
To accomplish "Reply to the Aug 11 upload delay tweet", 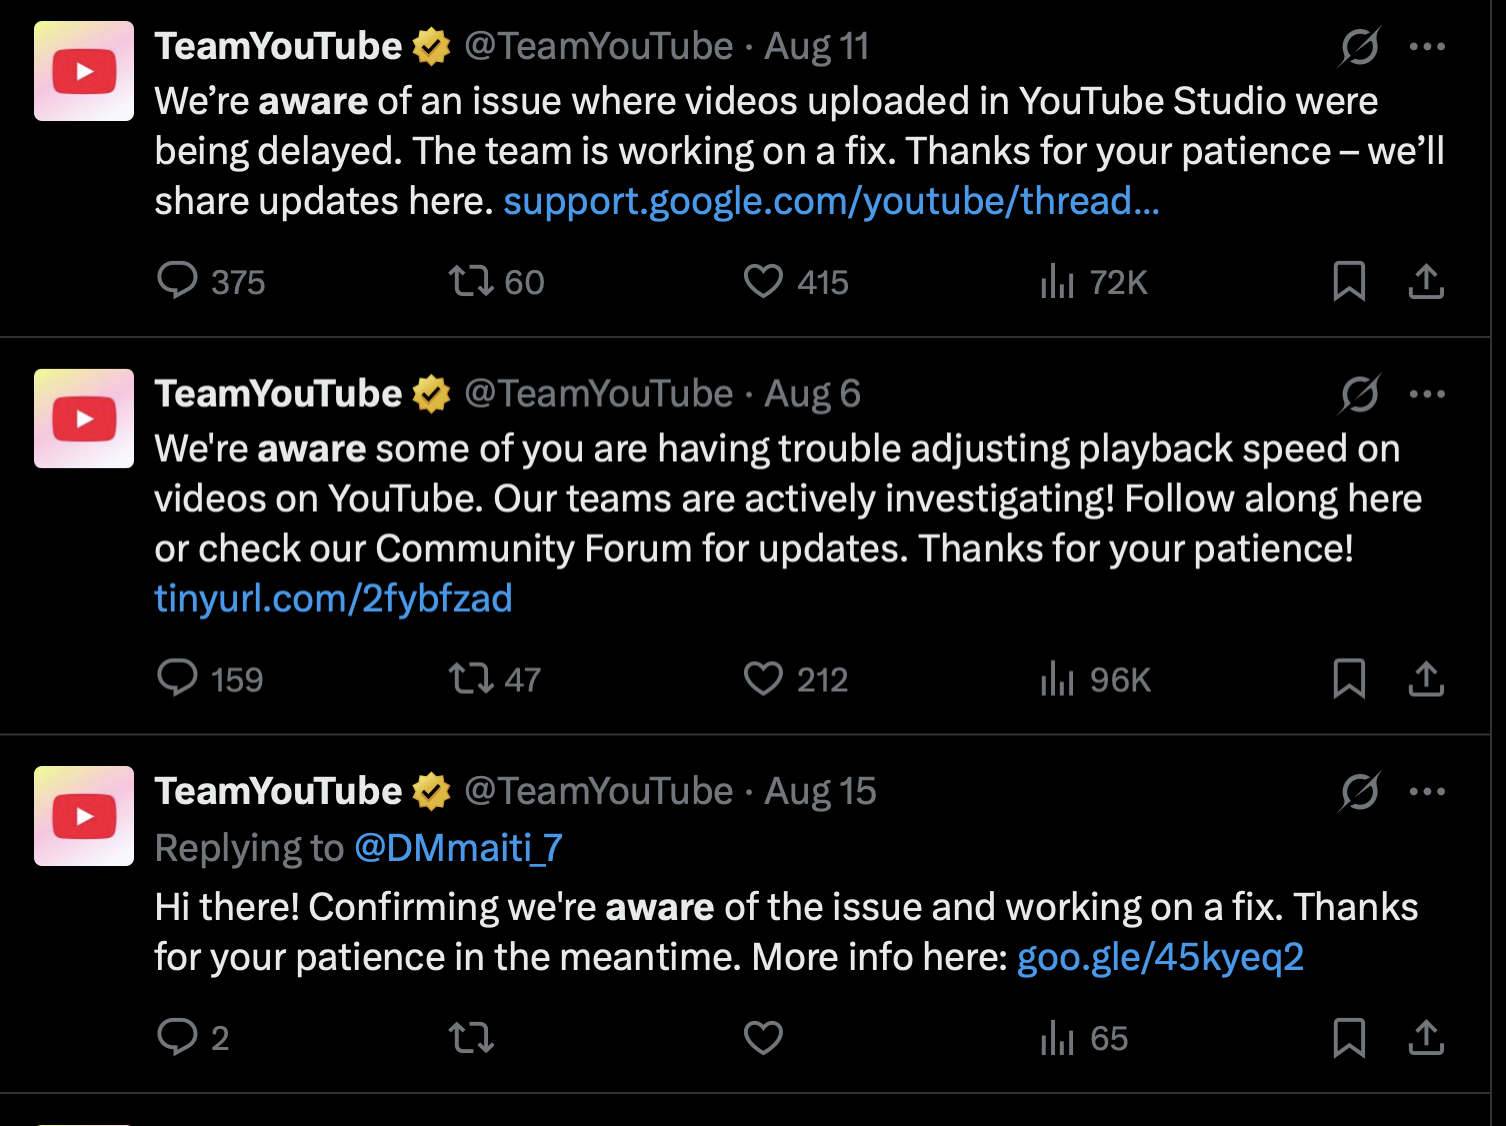I will coord(210,281).
